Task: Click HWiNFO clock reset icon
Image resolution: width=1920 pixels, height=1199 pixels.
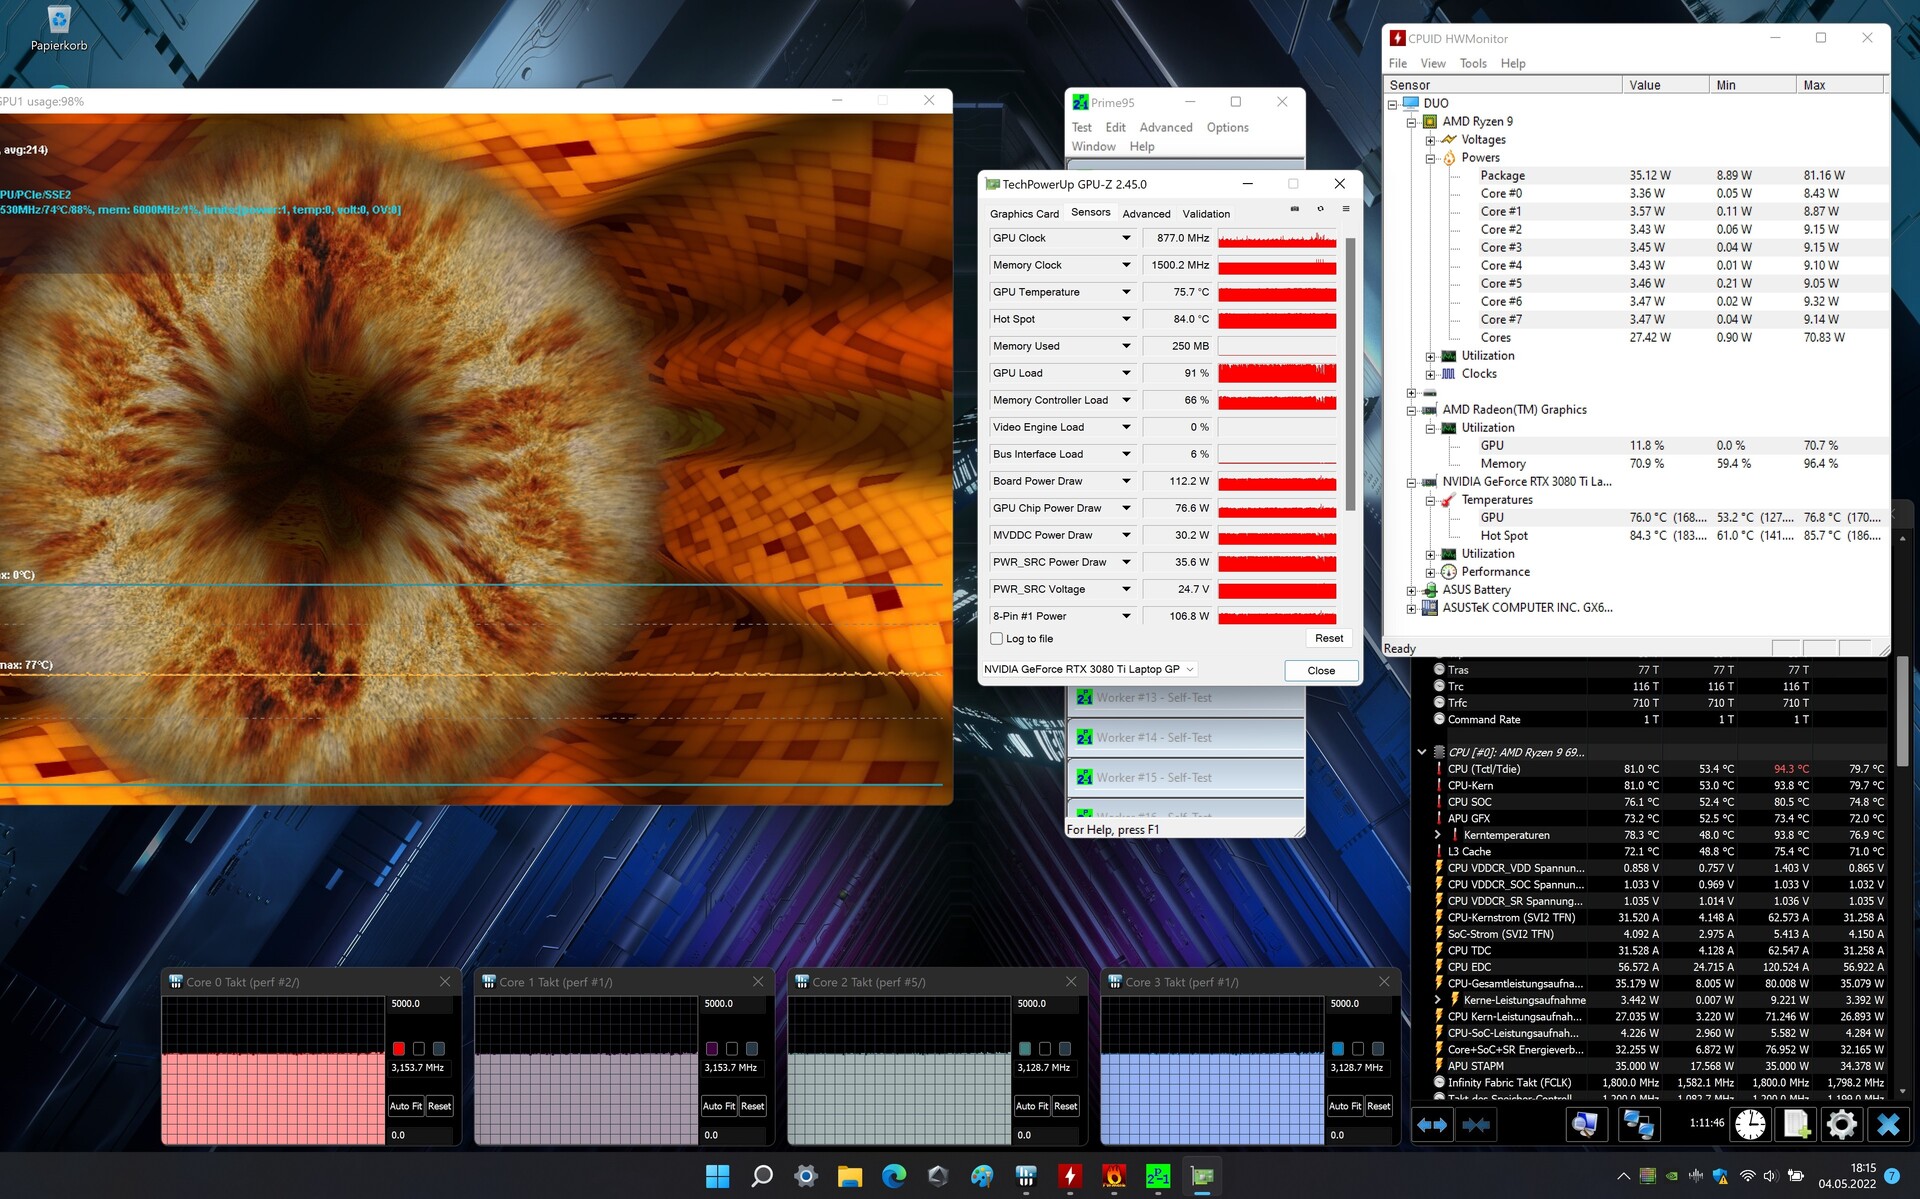Action: click(1750, 1124)
